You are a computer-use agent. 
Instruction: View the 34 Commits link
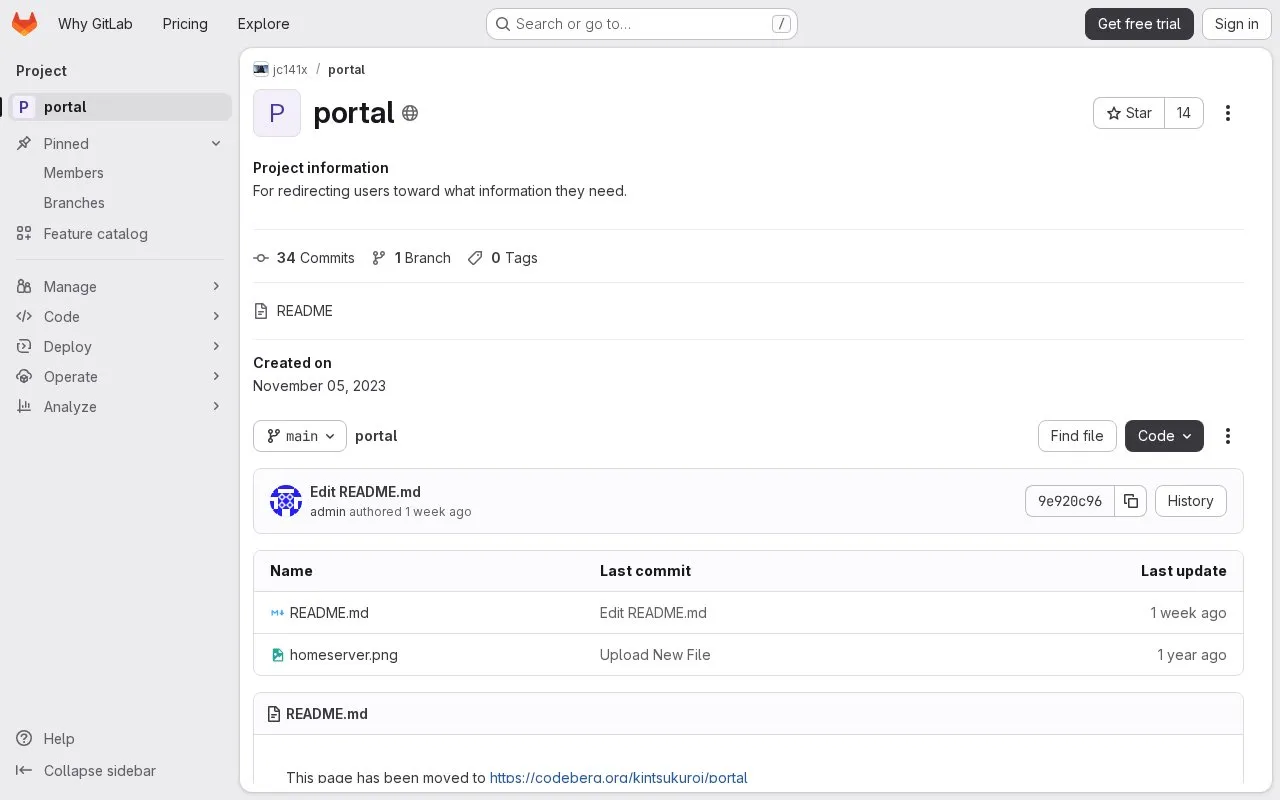(304, 258)
